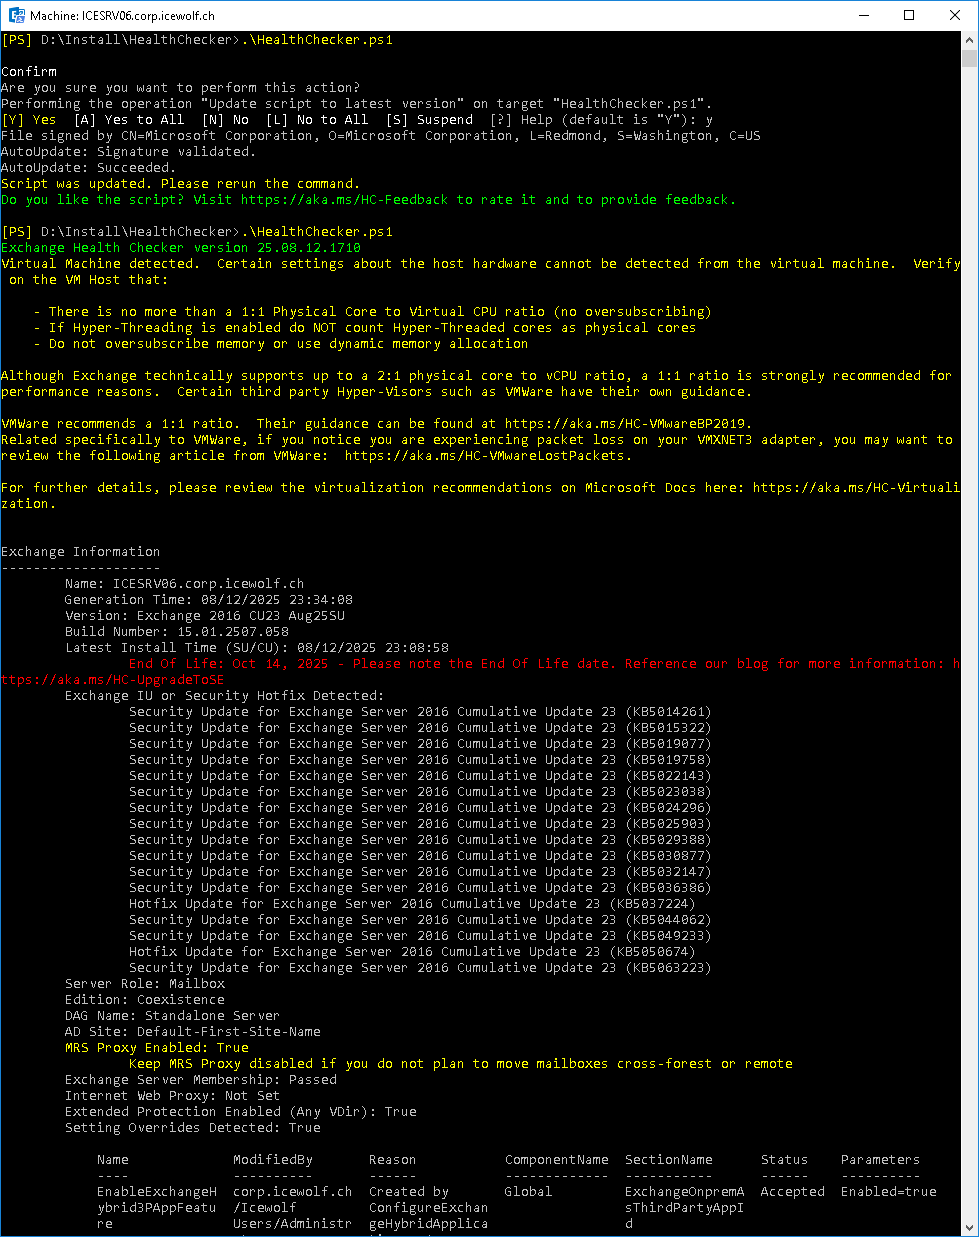Maximize the ICESRV06 console window
979x1237 pixels.
point(909,15)
